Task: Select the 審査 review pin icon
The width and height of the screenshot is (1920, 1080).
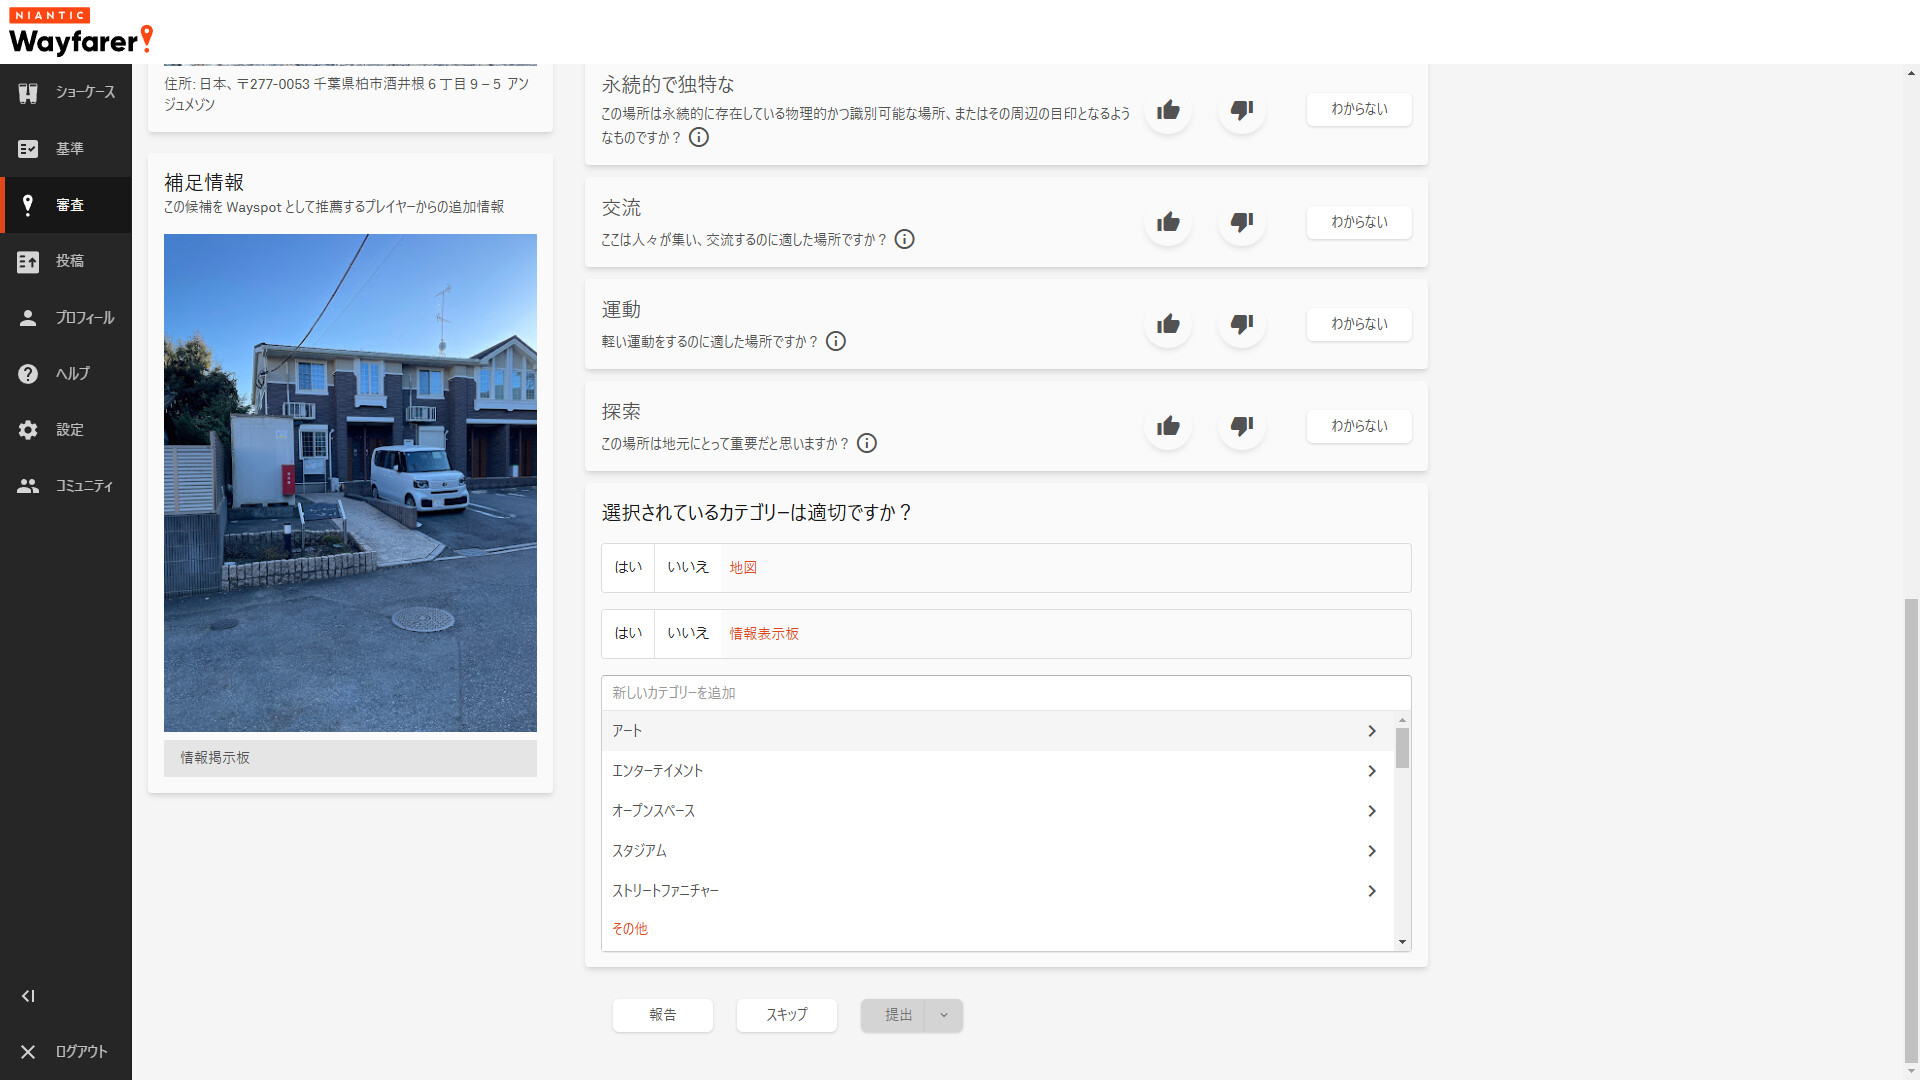Action: pos(28,205)
